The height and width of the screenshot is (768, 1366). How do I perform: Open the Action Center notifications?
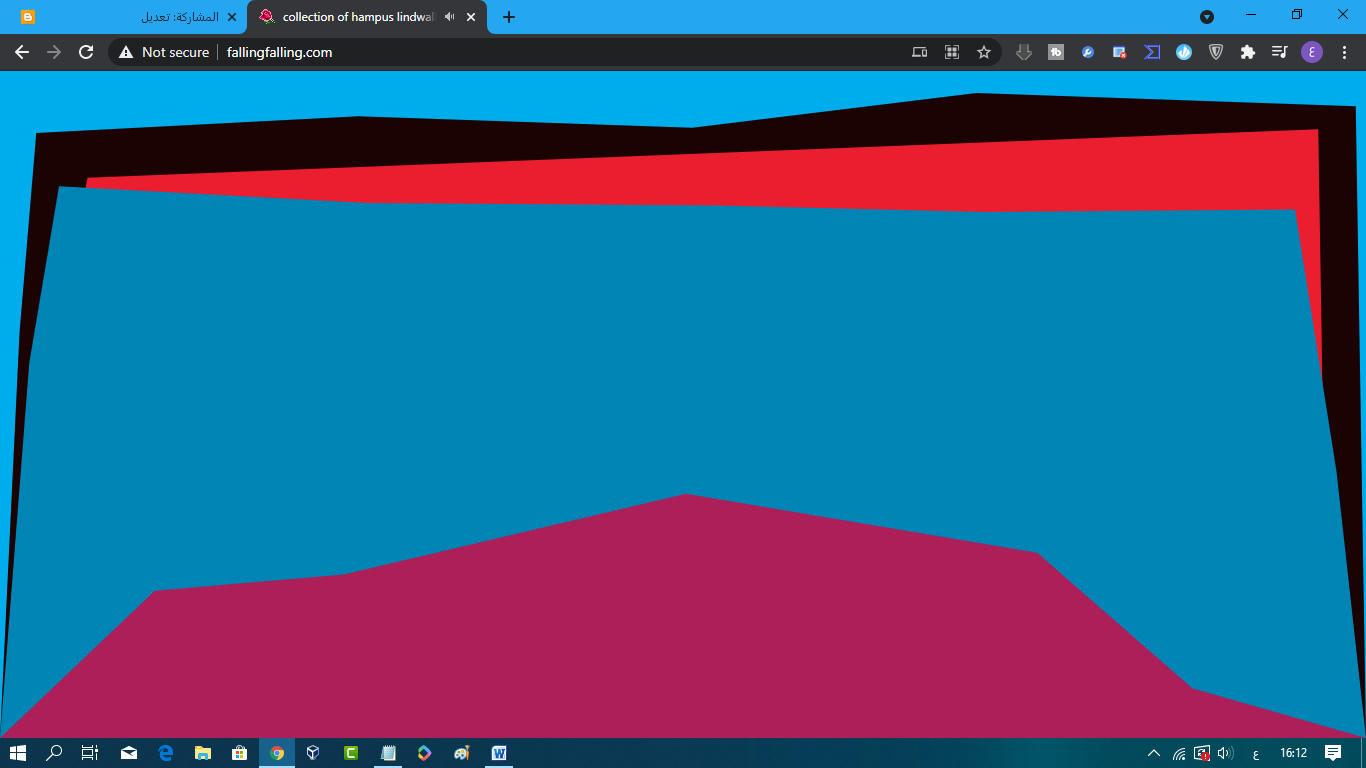click(1333, 753)
